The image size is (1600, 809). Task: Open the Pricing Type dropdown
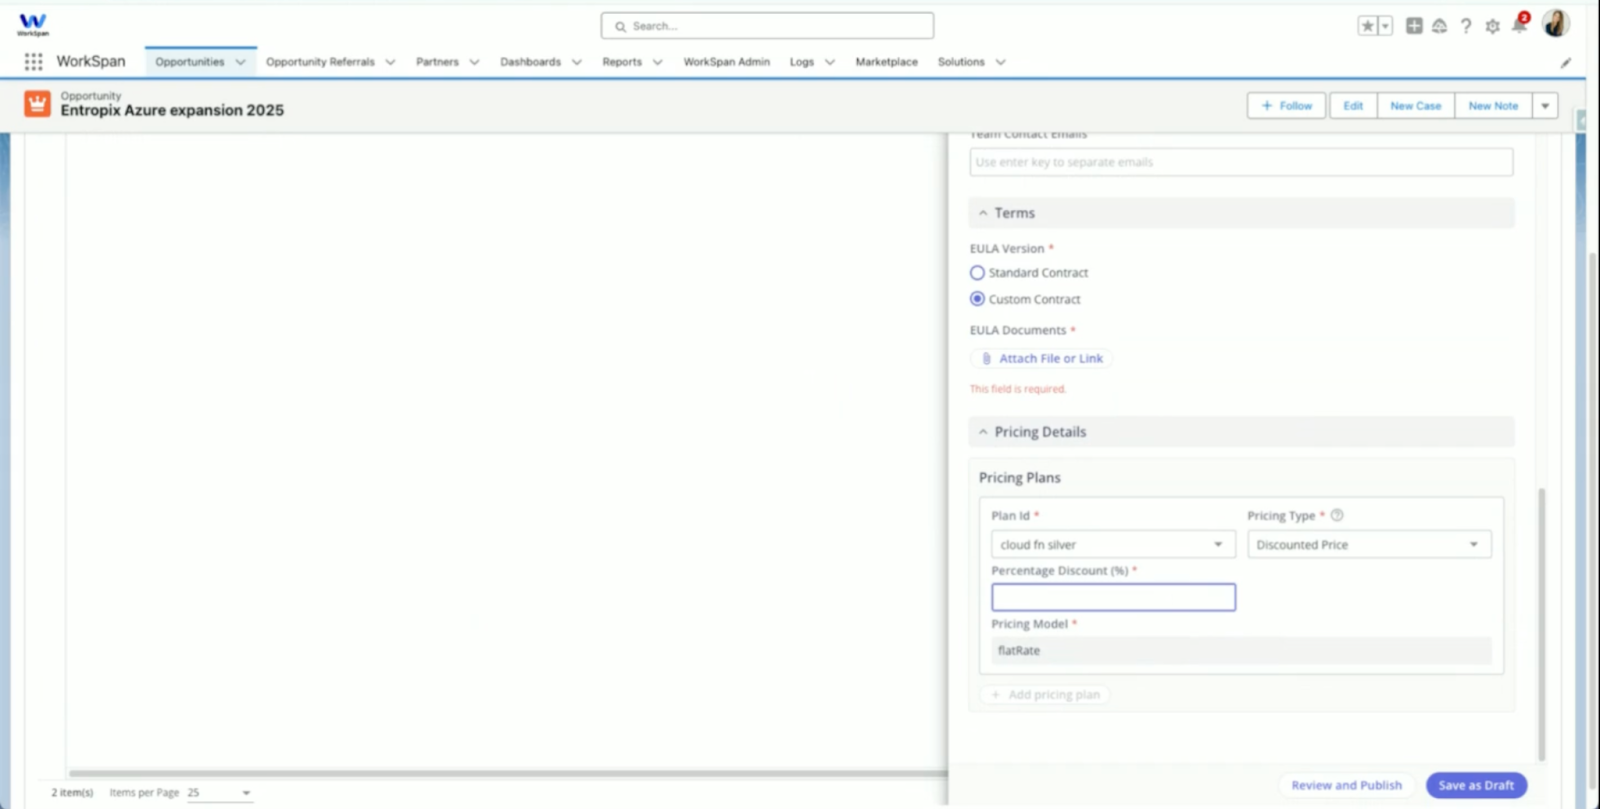(1369, 545)
